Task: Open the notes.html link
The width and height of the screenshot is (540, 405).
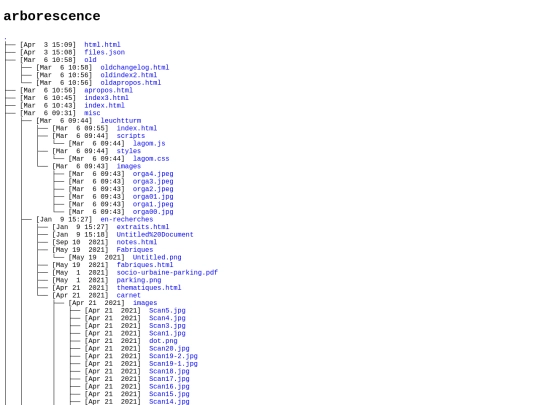Action: (137, 242)
